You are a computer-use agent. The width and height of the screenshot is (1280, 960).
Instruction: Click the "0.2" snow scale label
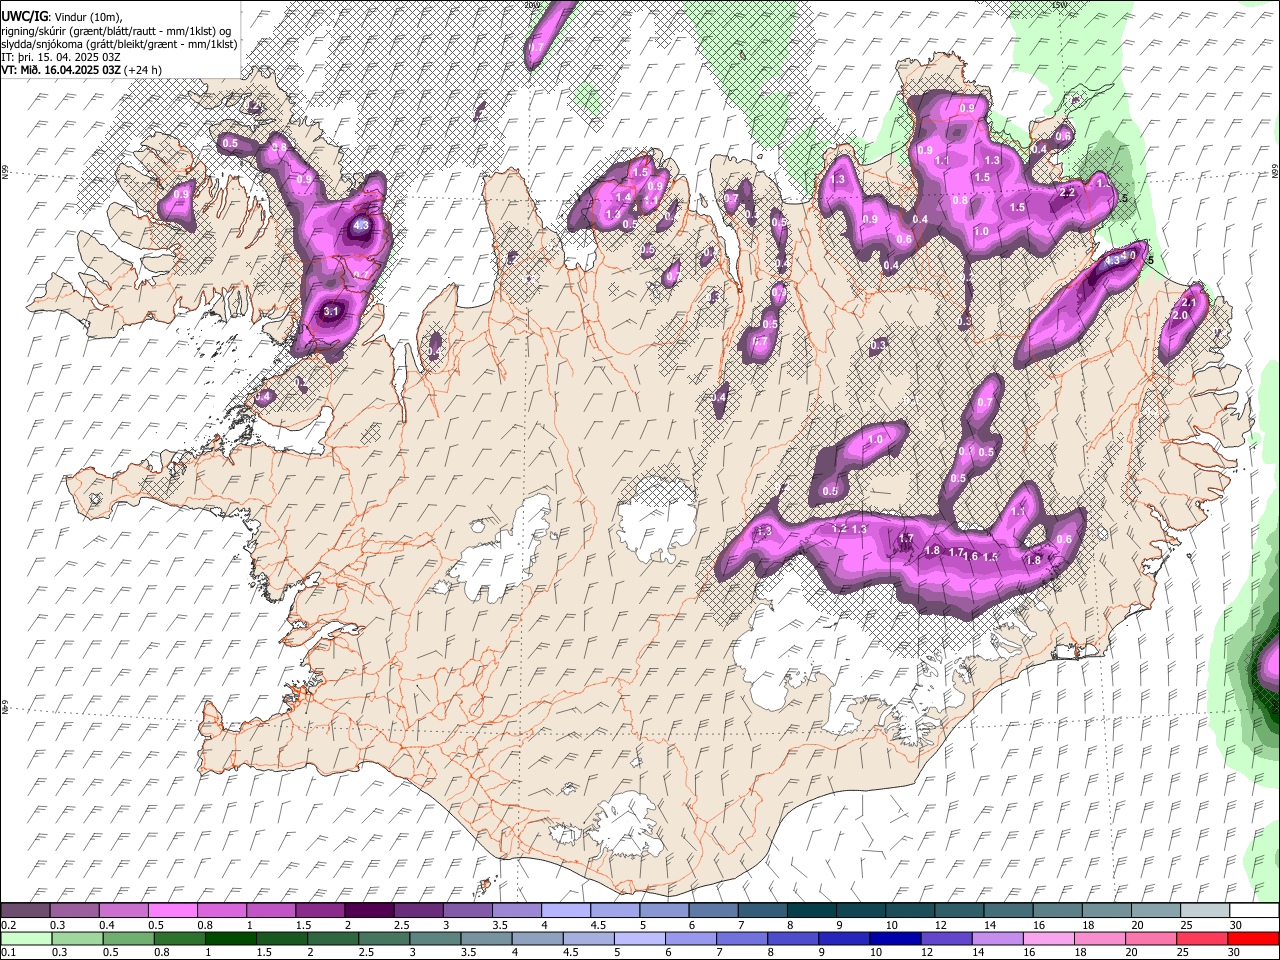tap(7, 925)
